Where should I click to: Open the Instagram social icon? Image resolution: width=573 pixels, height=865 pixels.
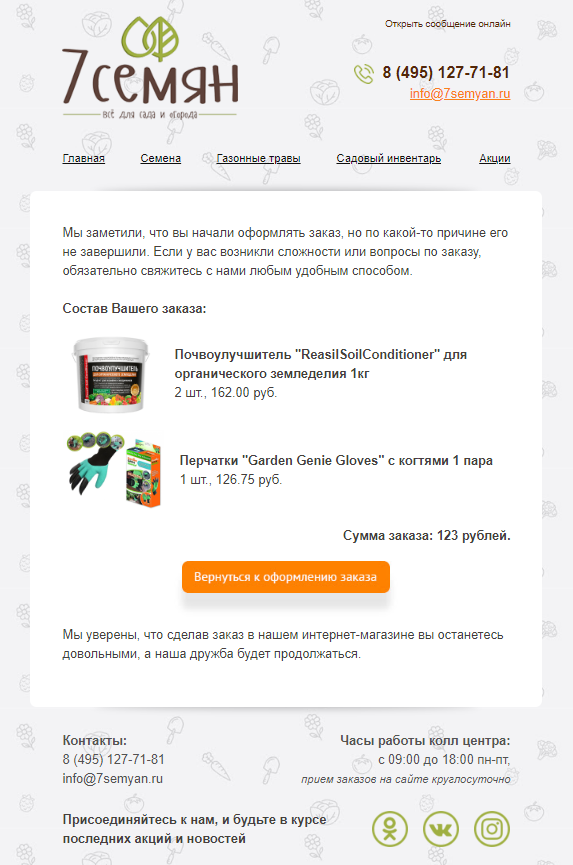tap(492, 829)
